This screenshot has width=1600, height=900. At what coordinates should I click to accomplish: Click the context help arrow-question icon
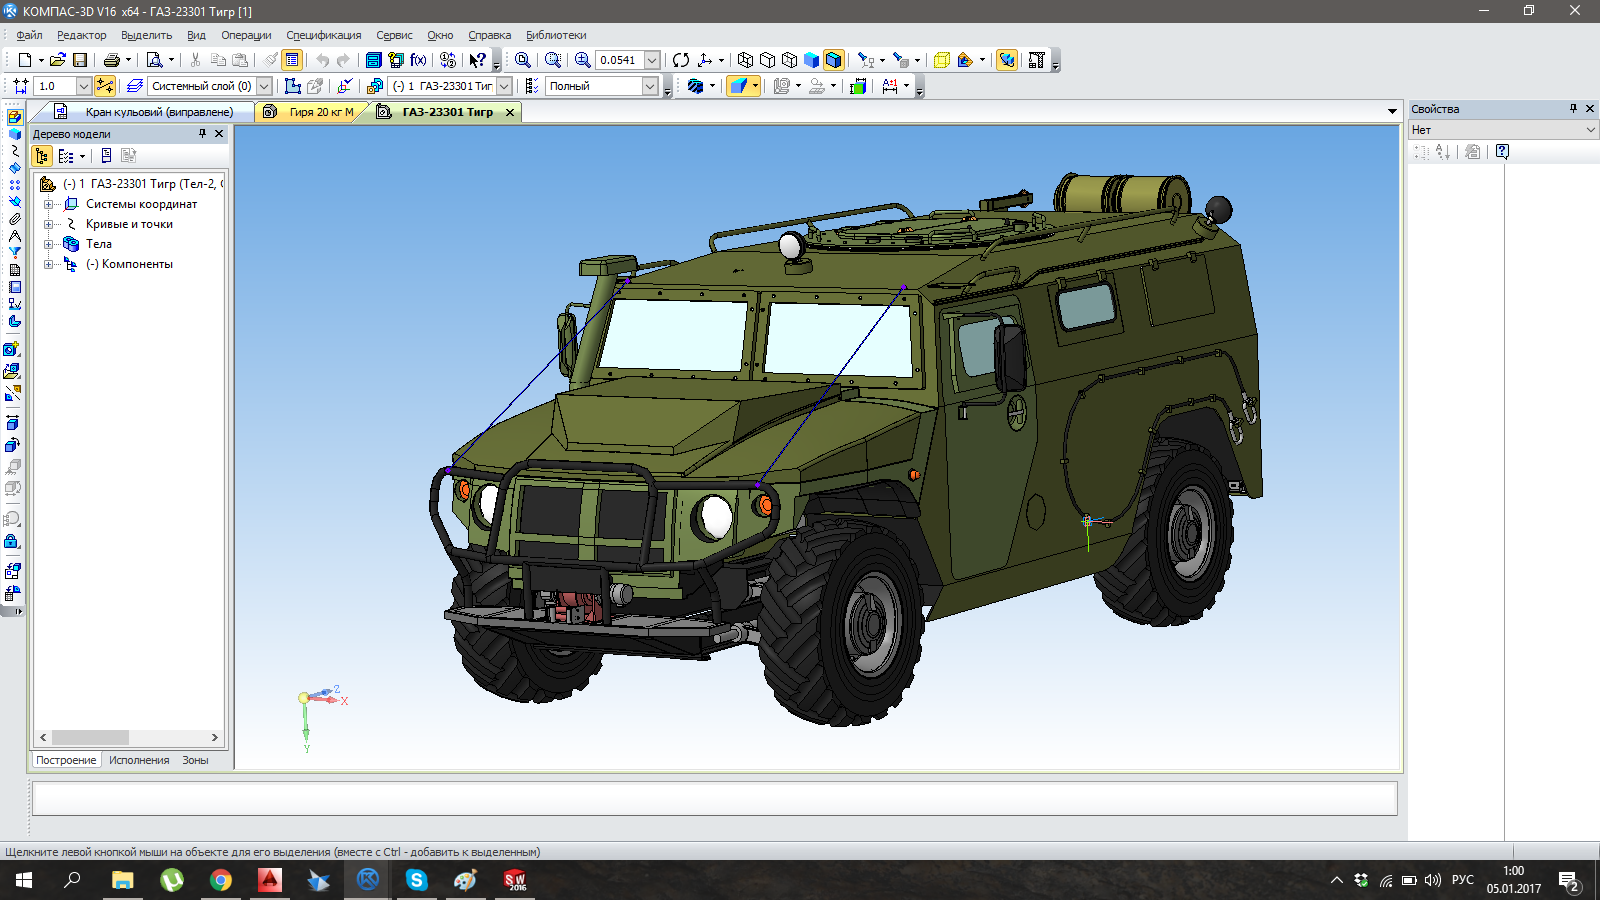point(478,60)
